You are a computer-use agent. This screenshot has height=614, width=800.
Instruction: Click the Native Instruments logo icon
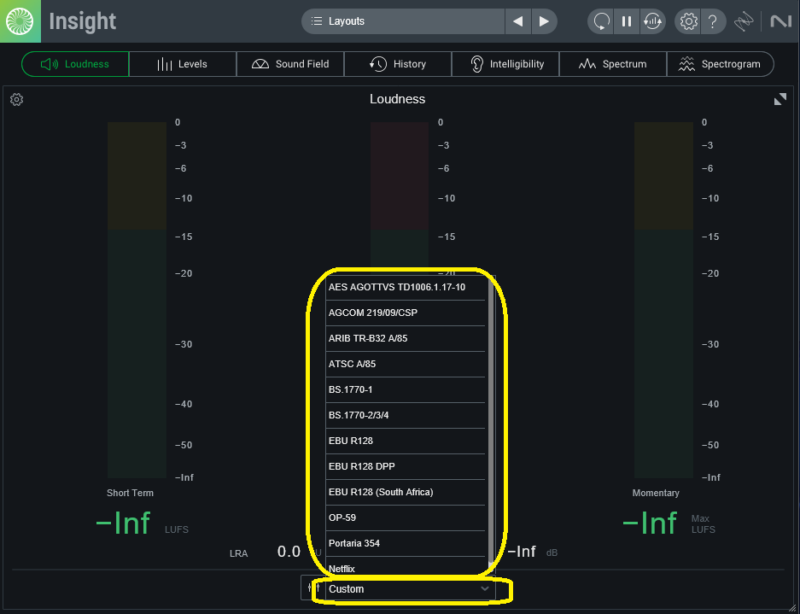click(x=777, y=21)
